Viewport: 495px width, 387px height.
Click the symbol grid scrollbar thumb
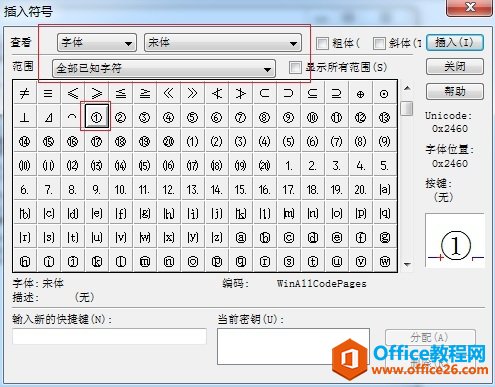407,108
